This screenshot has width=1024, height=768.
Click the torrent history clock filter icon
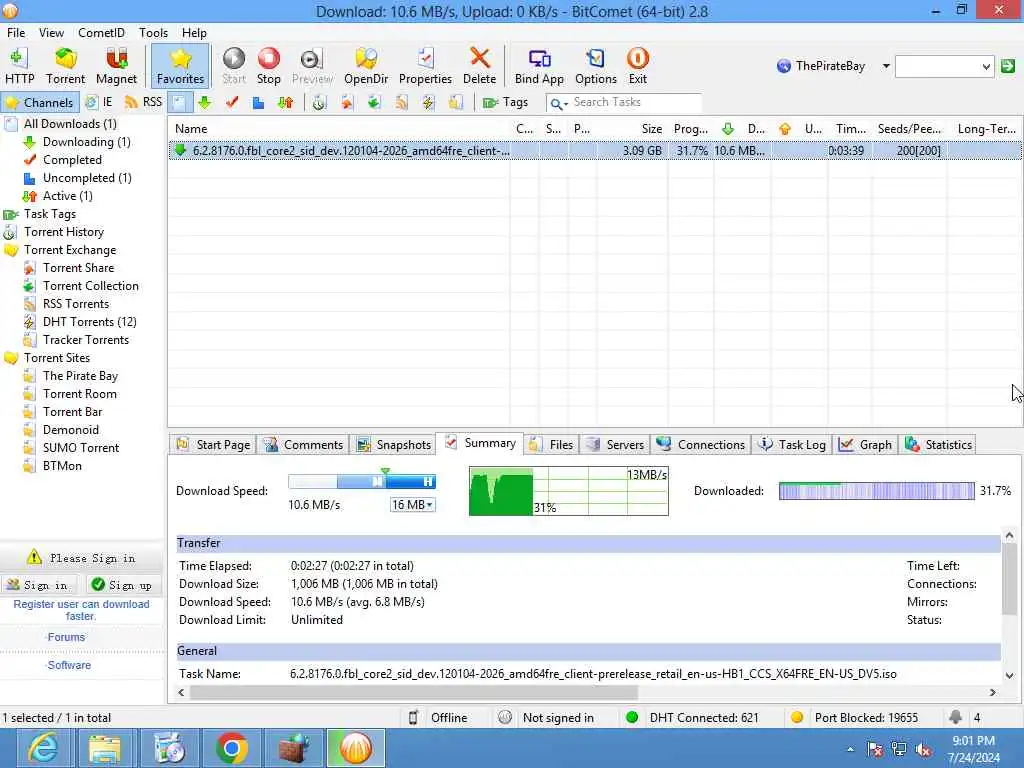point(319,103)
